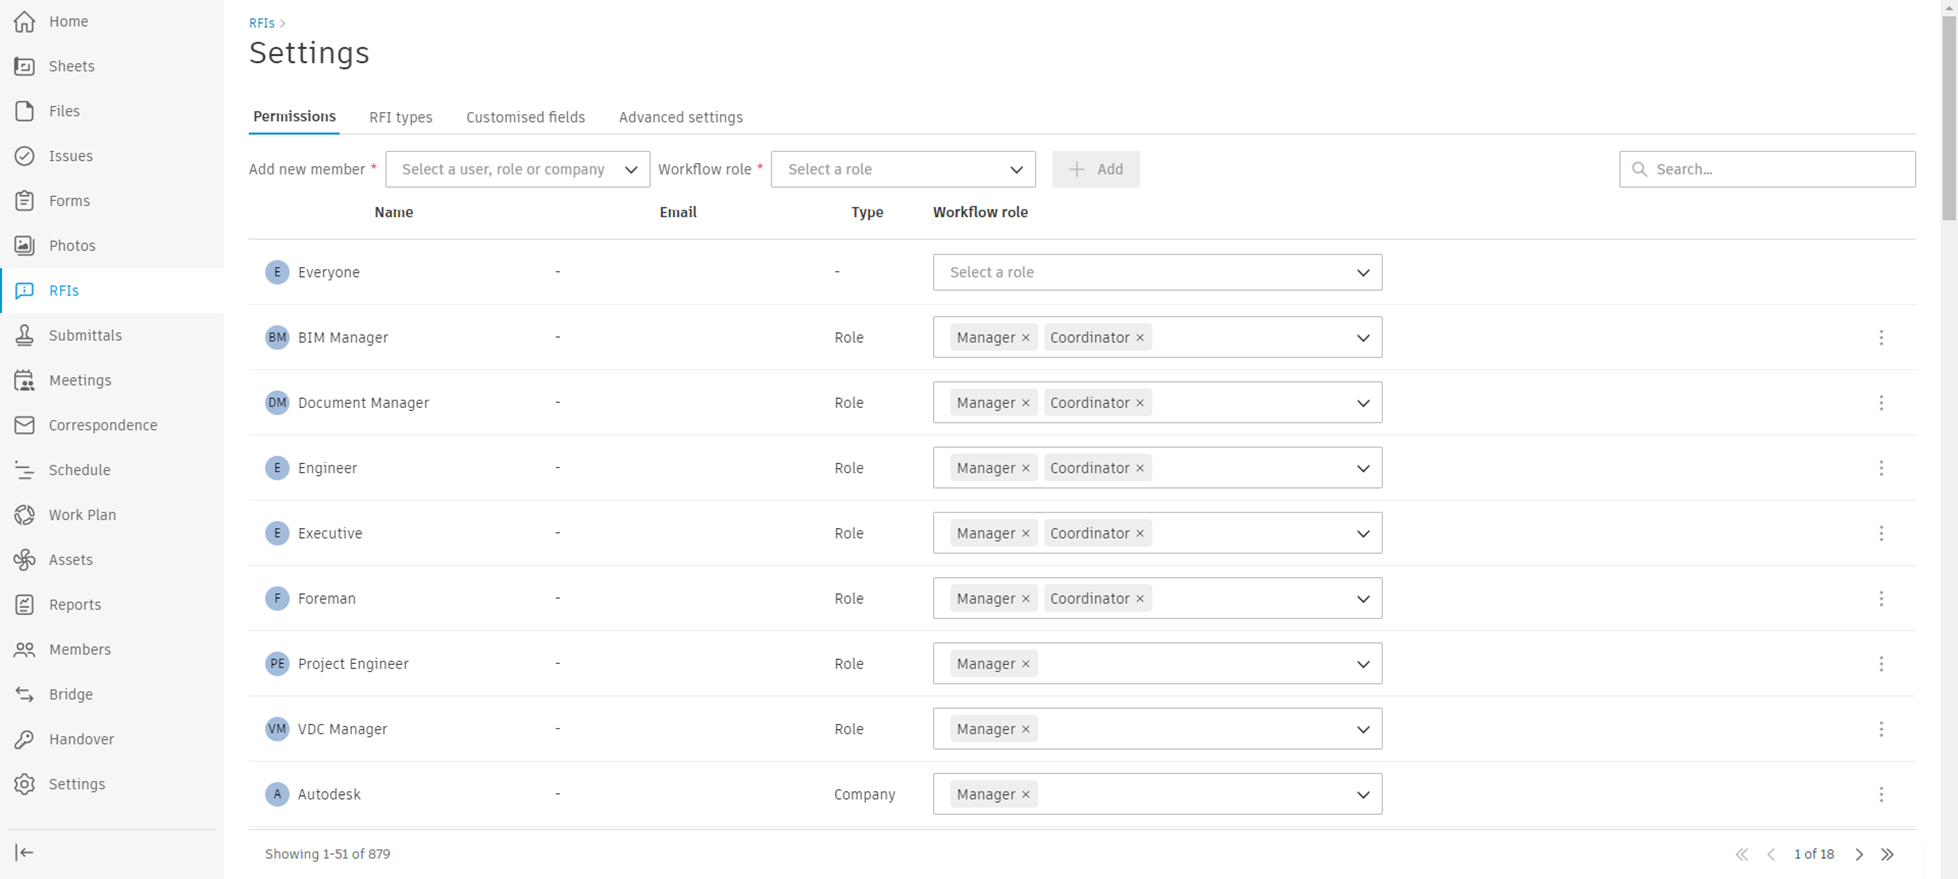The width and height of the screenshot is (1958, 879).
Task: Open the Add new member dropdown
Action: pyautogui.click(x=517, y=170)
